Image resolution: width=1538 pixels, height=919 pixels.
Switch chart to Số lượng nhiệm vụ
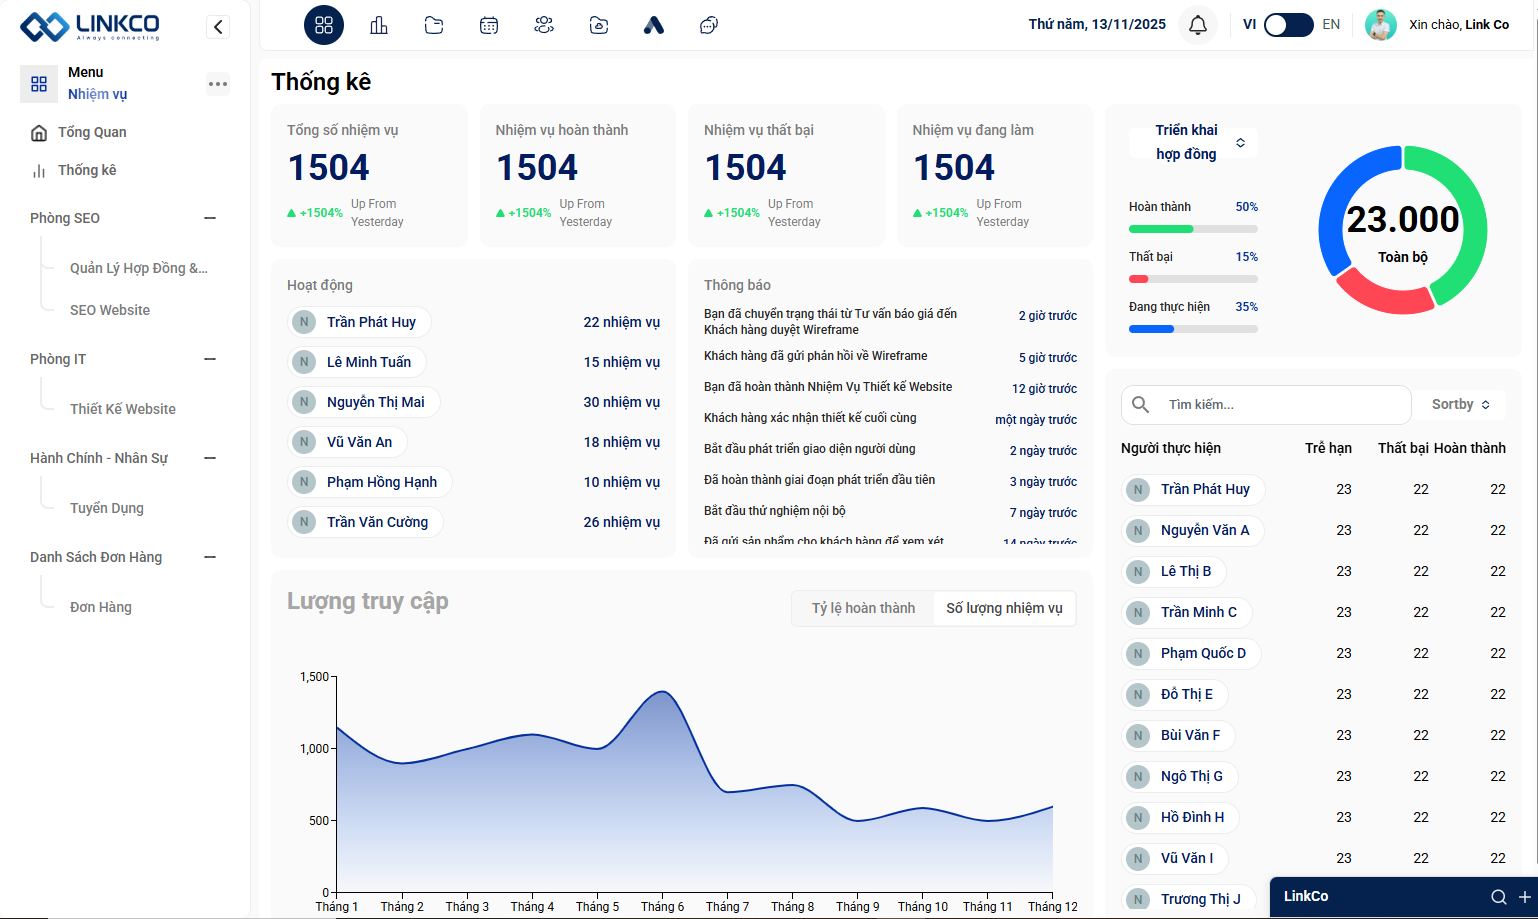pyautogui.click(x=1004, y=608)
